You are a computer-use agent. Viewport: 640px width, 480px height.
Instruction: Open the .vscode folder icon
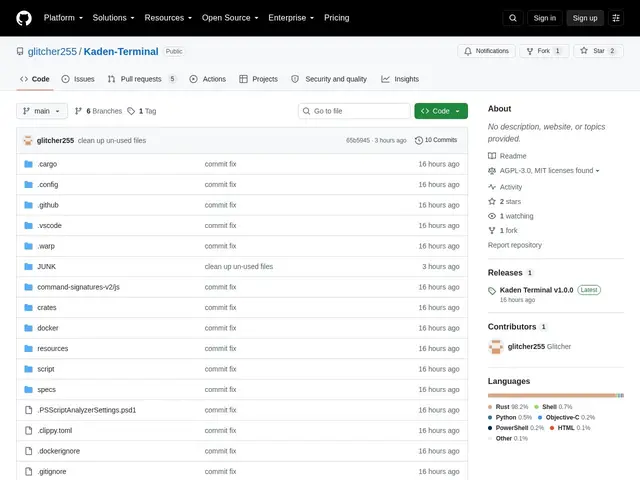(28, 225)
